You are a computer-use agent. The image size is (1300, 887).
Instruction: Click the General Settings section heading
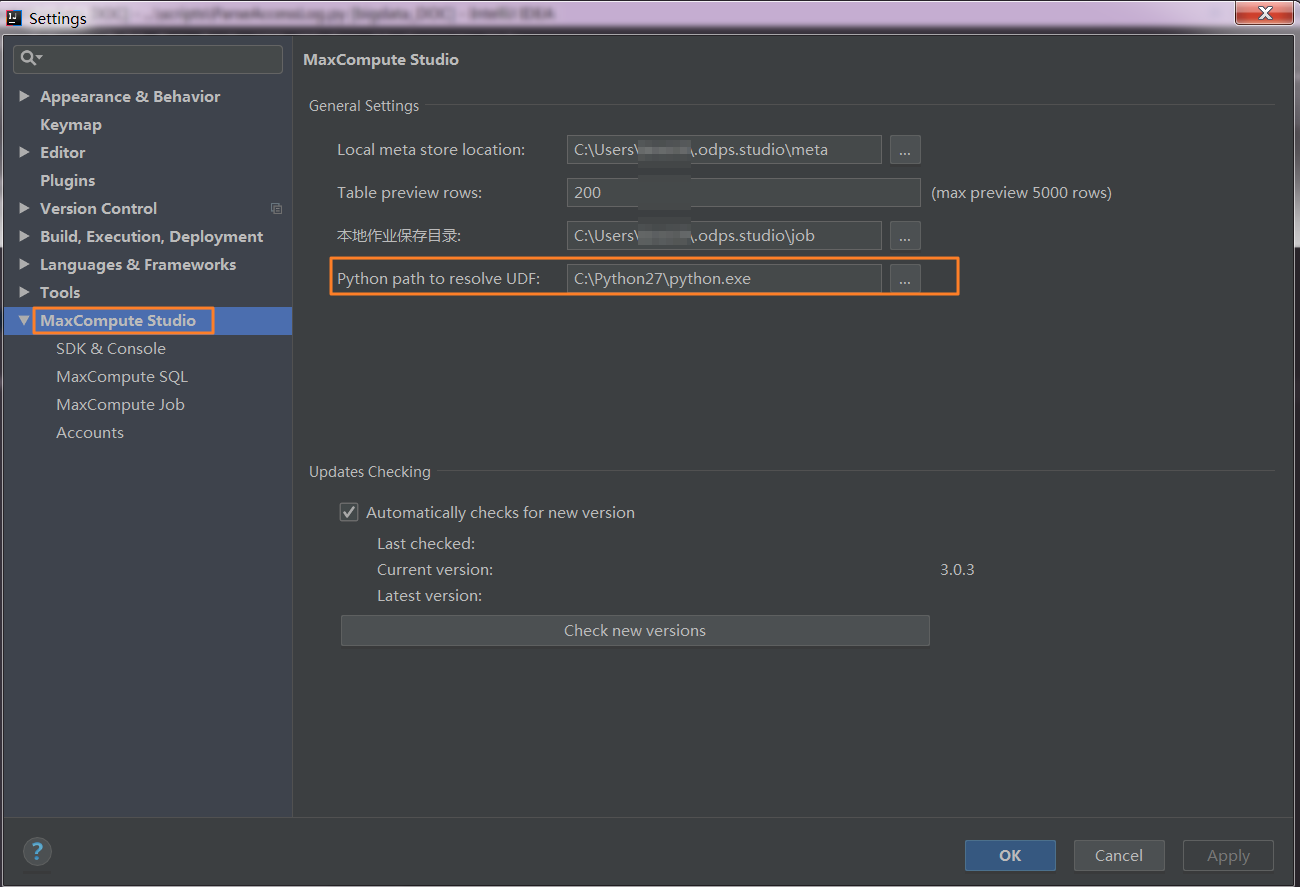(x=364, y=106)
